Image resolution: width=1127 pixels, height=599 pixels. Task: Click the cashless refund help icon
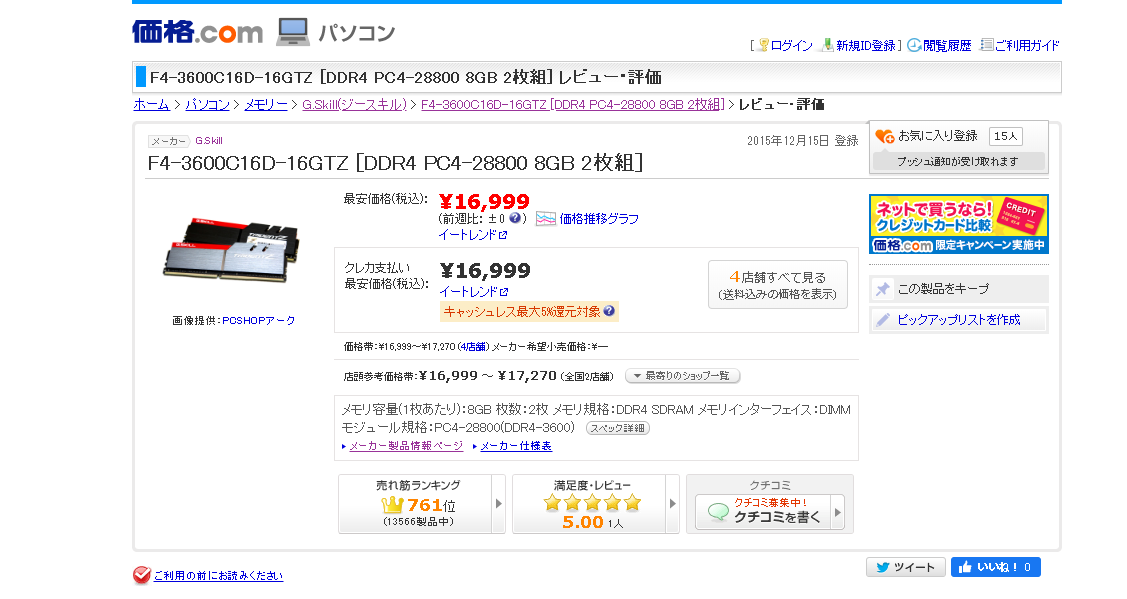pos(609,311)
